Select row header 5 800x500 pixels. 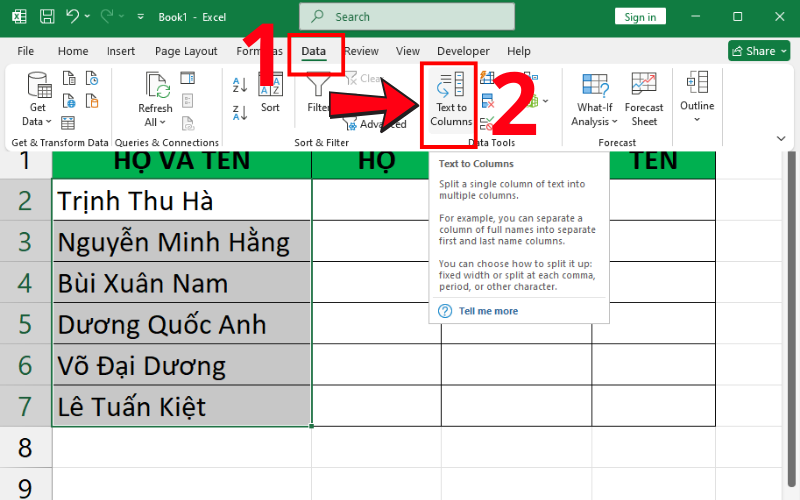tap(26, 323)
